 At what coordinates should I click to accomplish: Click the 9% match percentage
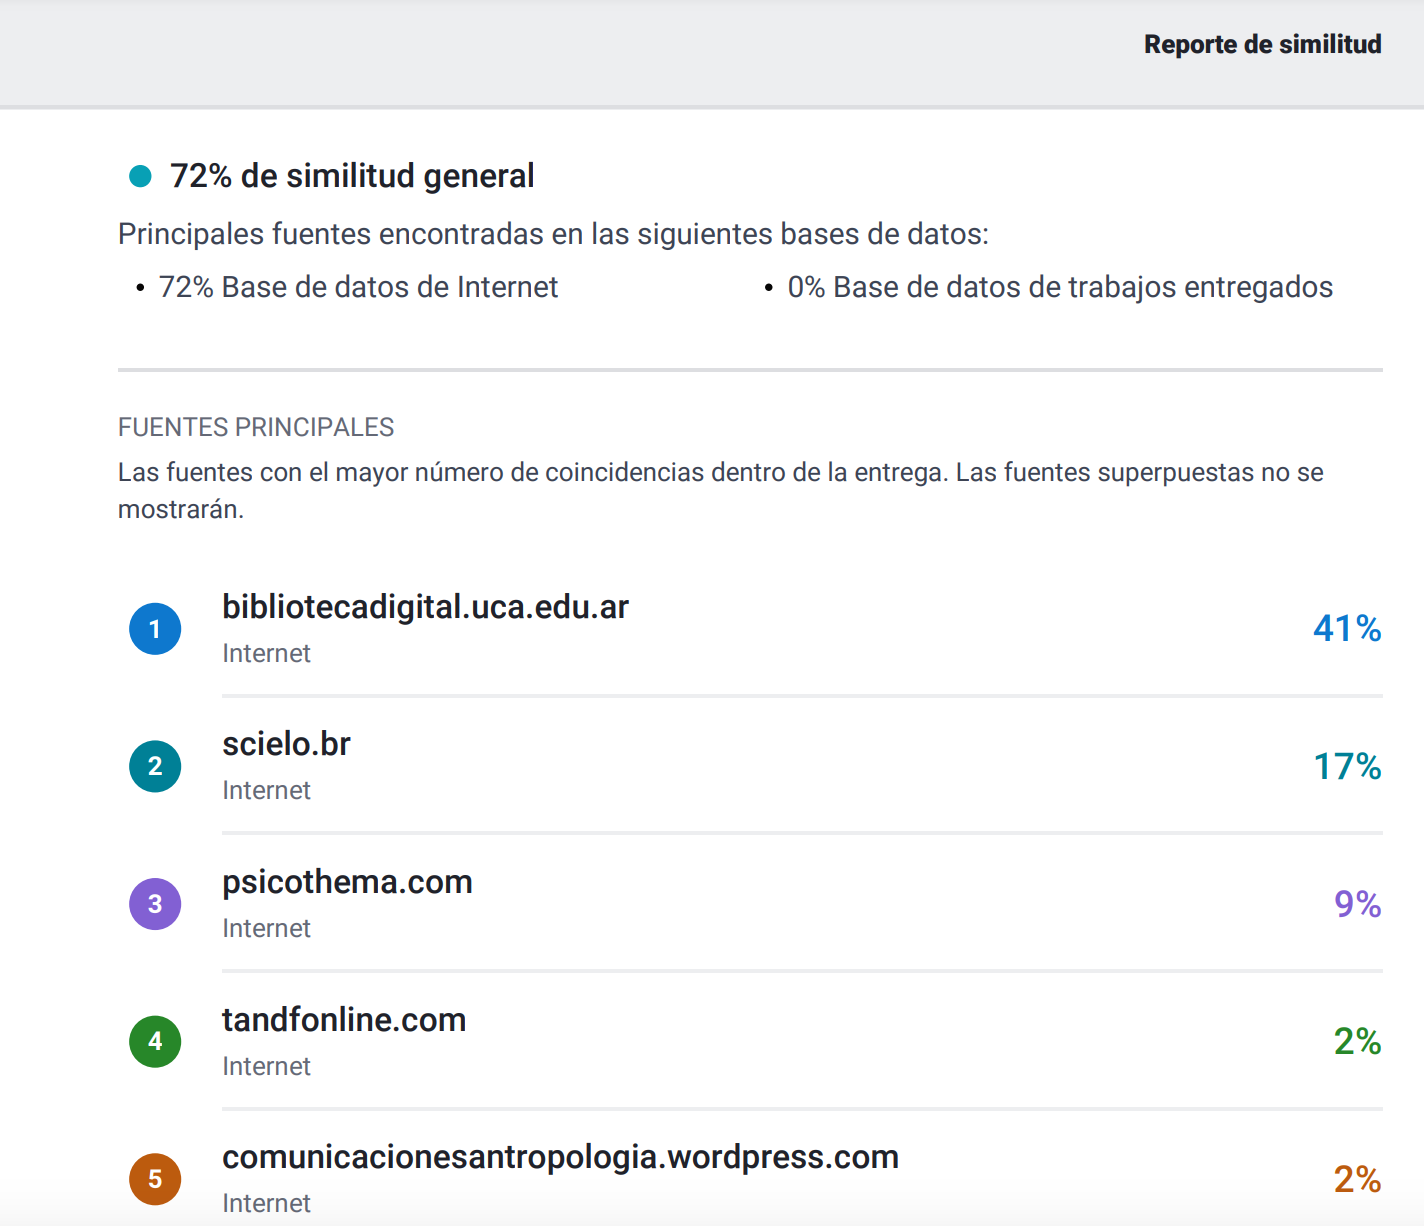[1357, 904]
